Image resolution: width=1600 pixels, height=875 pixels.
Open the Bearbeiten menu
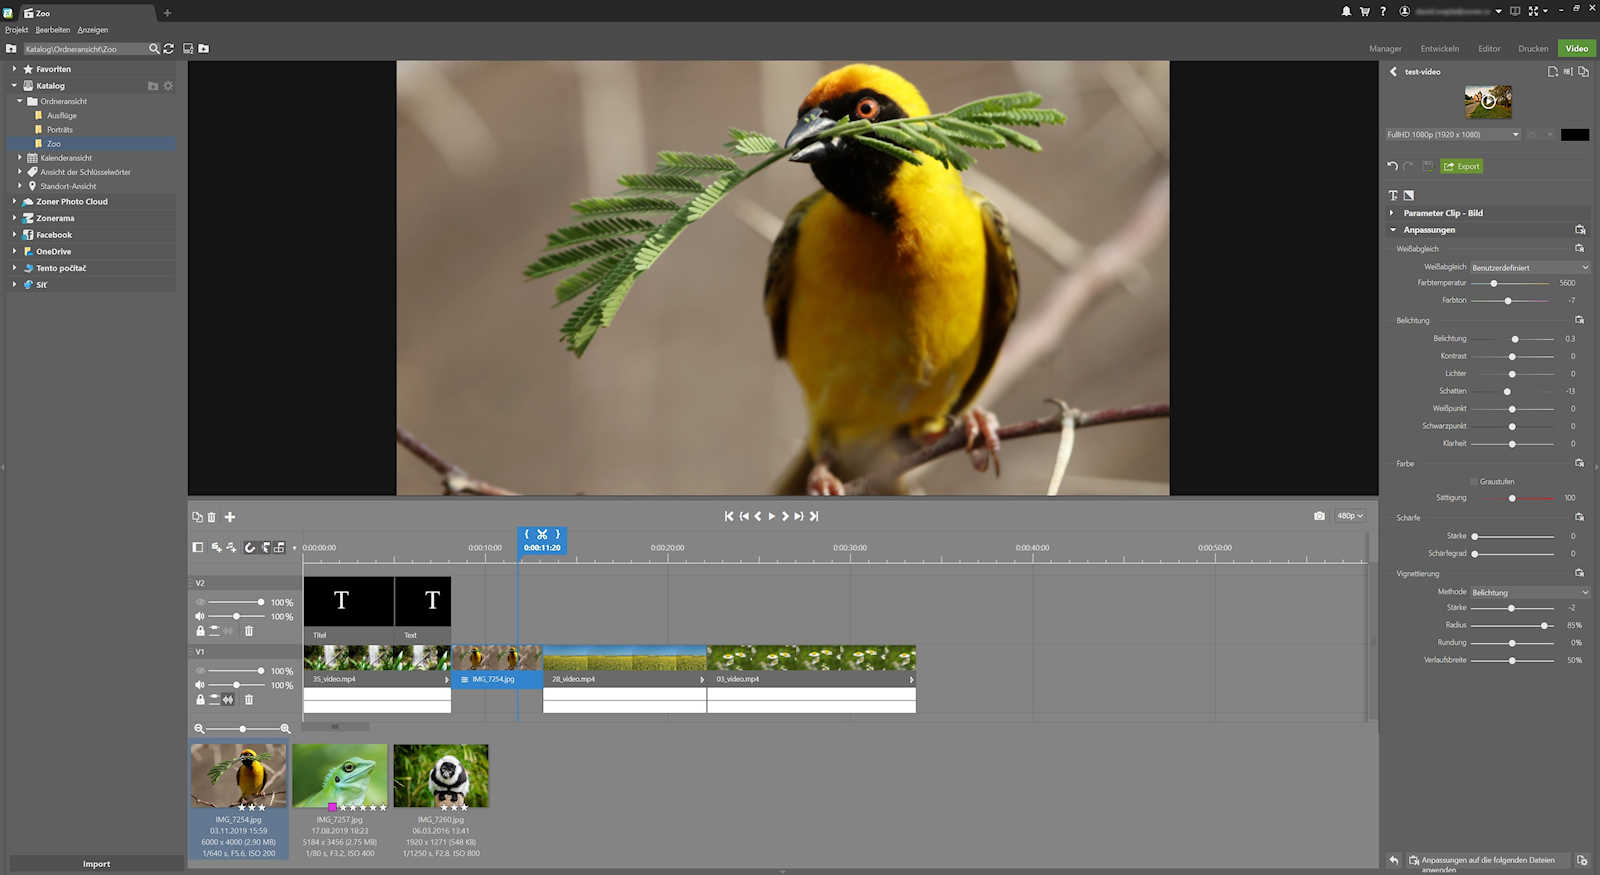pyautogui.click(x=53, y=30)
